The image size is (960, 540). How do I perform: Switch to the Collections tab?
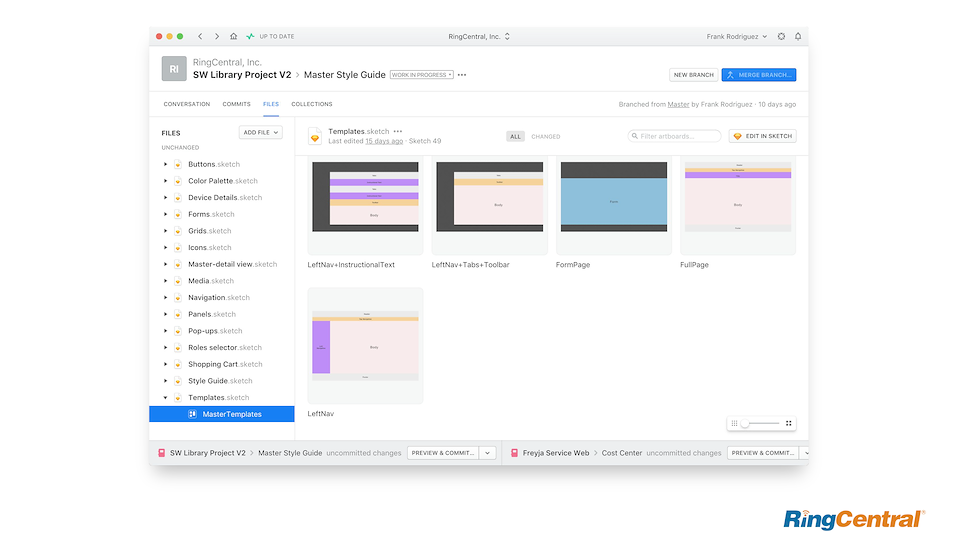(x=312, y=104)
